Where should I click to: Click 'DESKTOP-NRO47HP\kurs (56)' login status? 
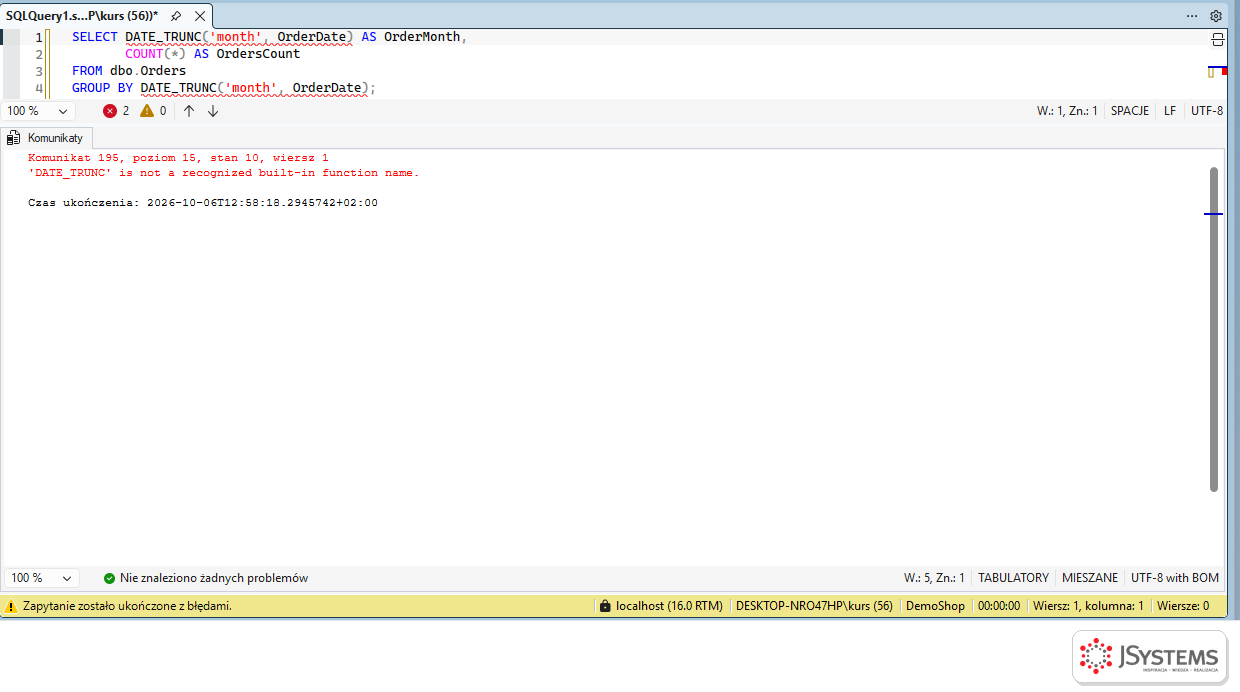click(x=814, y=606)
